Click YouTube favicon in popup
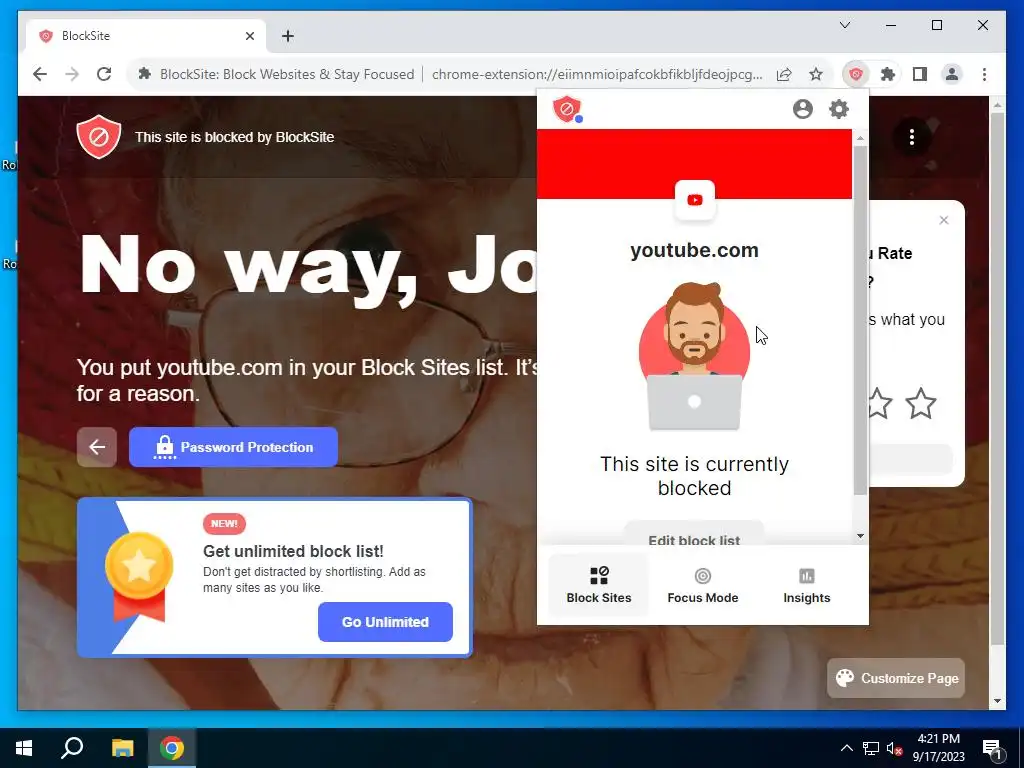This screenshot has width=1024, height=768. click(694, 200)
